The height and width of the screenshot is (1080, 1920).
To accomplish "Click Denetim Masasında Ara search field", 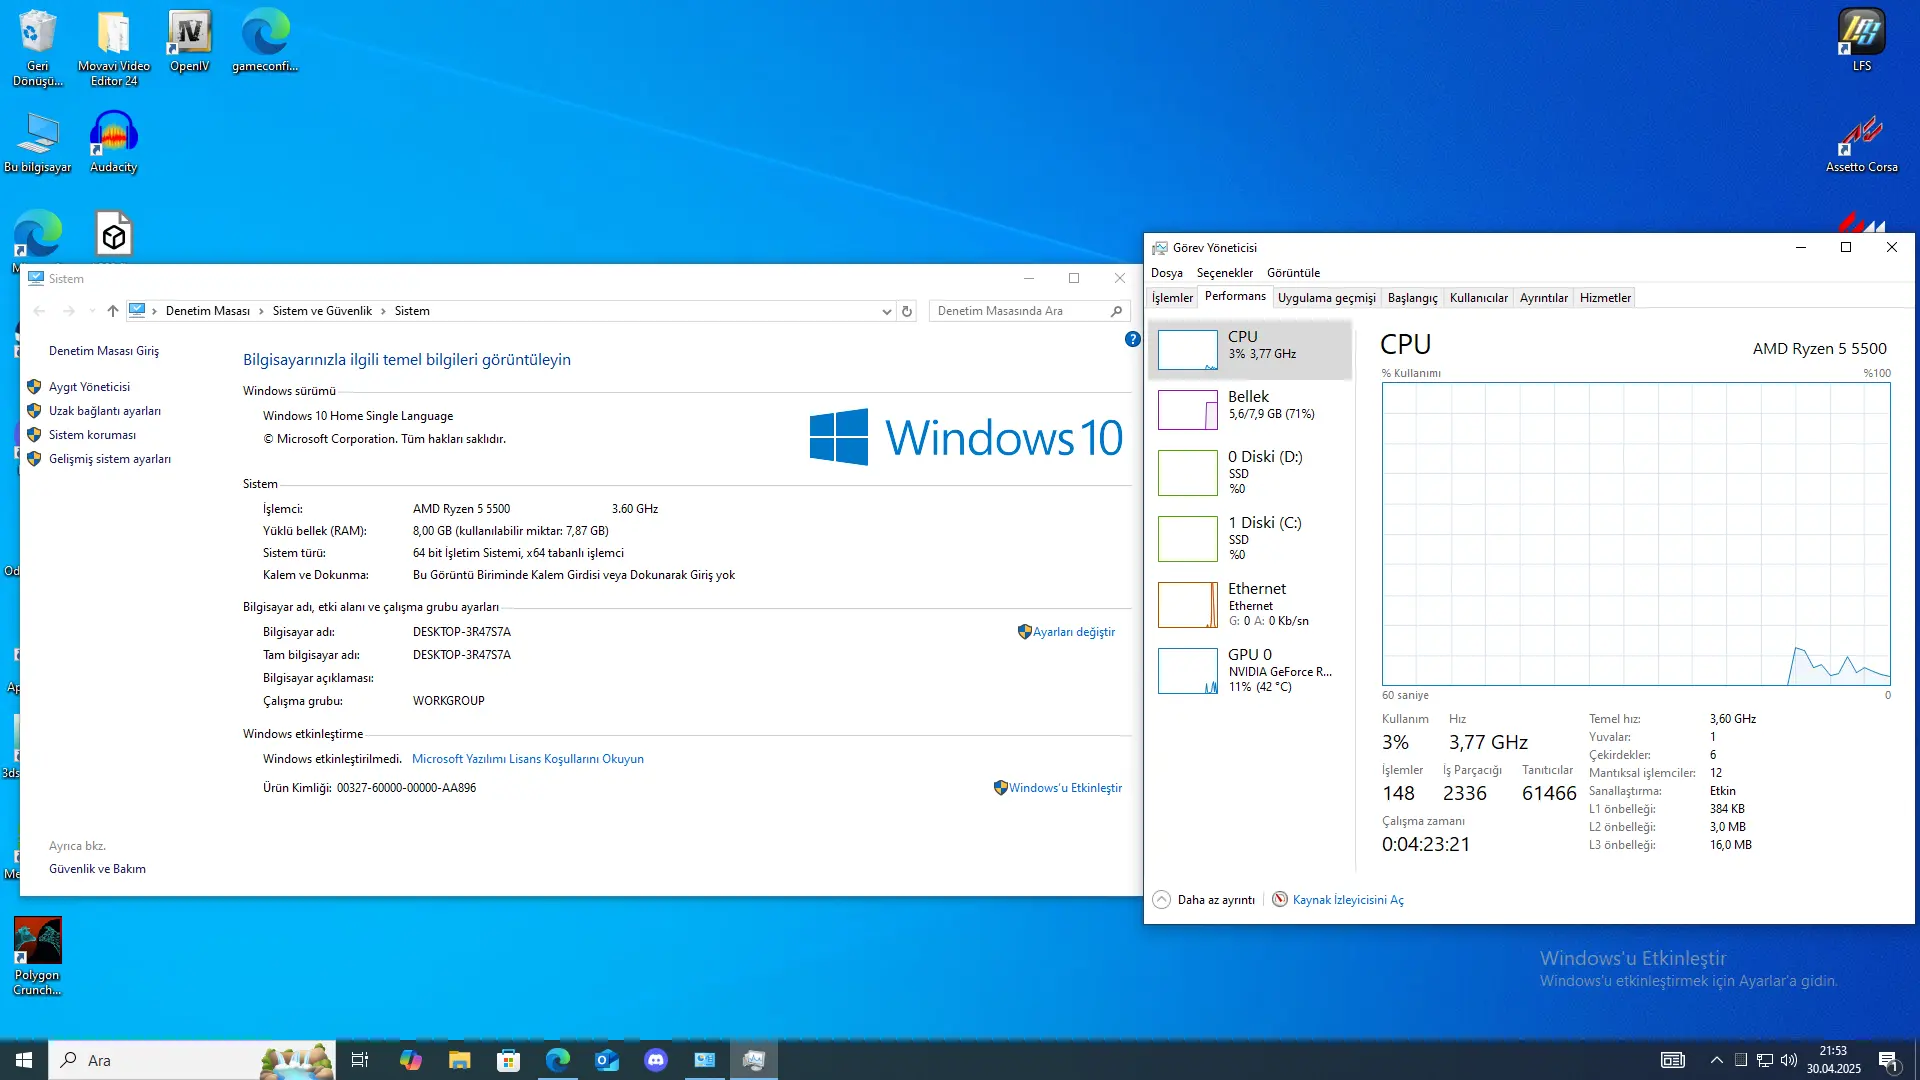I will point(1029,311).
